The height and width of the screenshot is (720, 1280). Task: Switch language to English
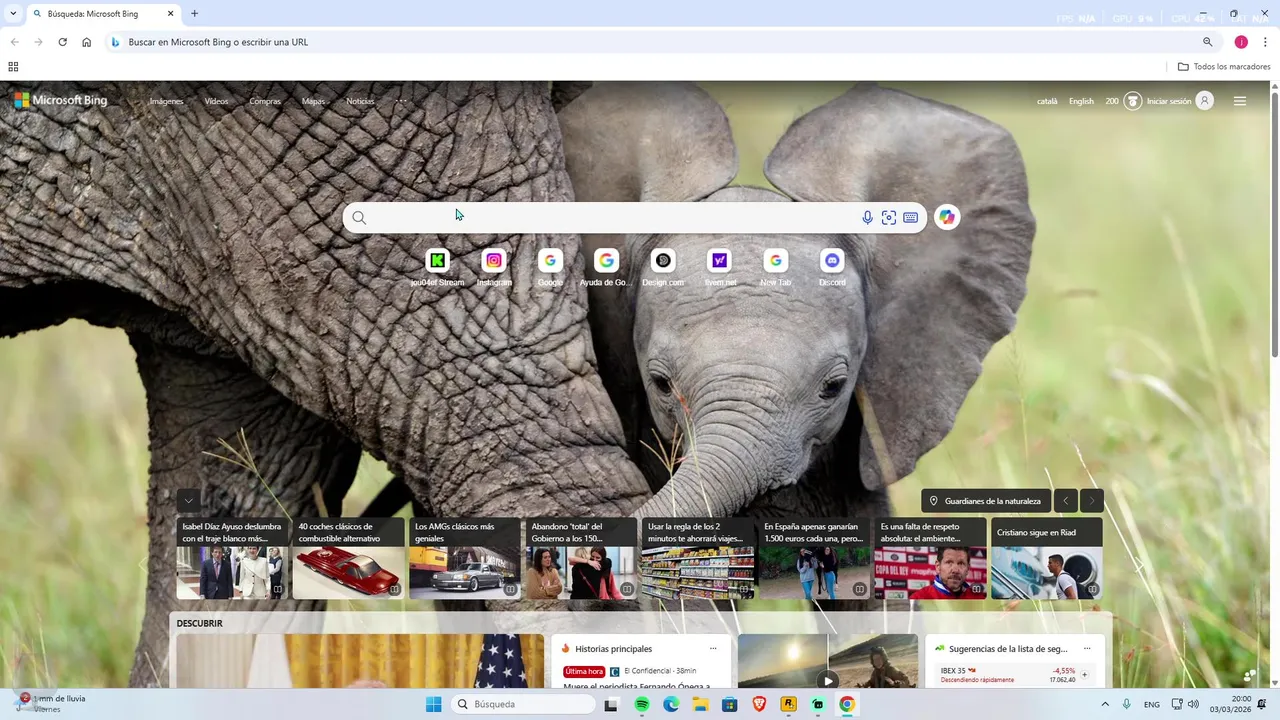[1081, 101]
